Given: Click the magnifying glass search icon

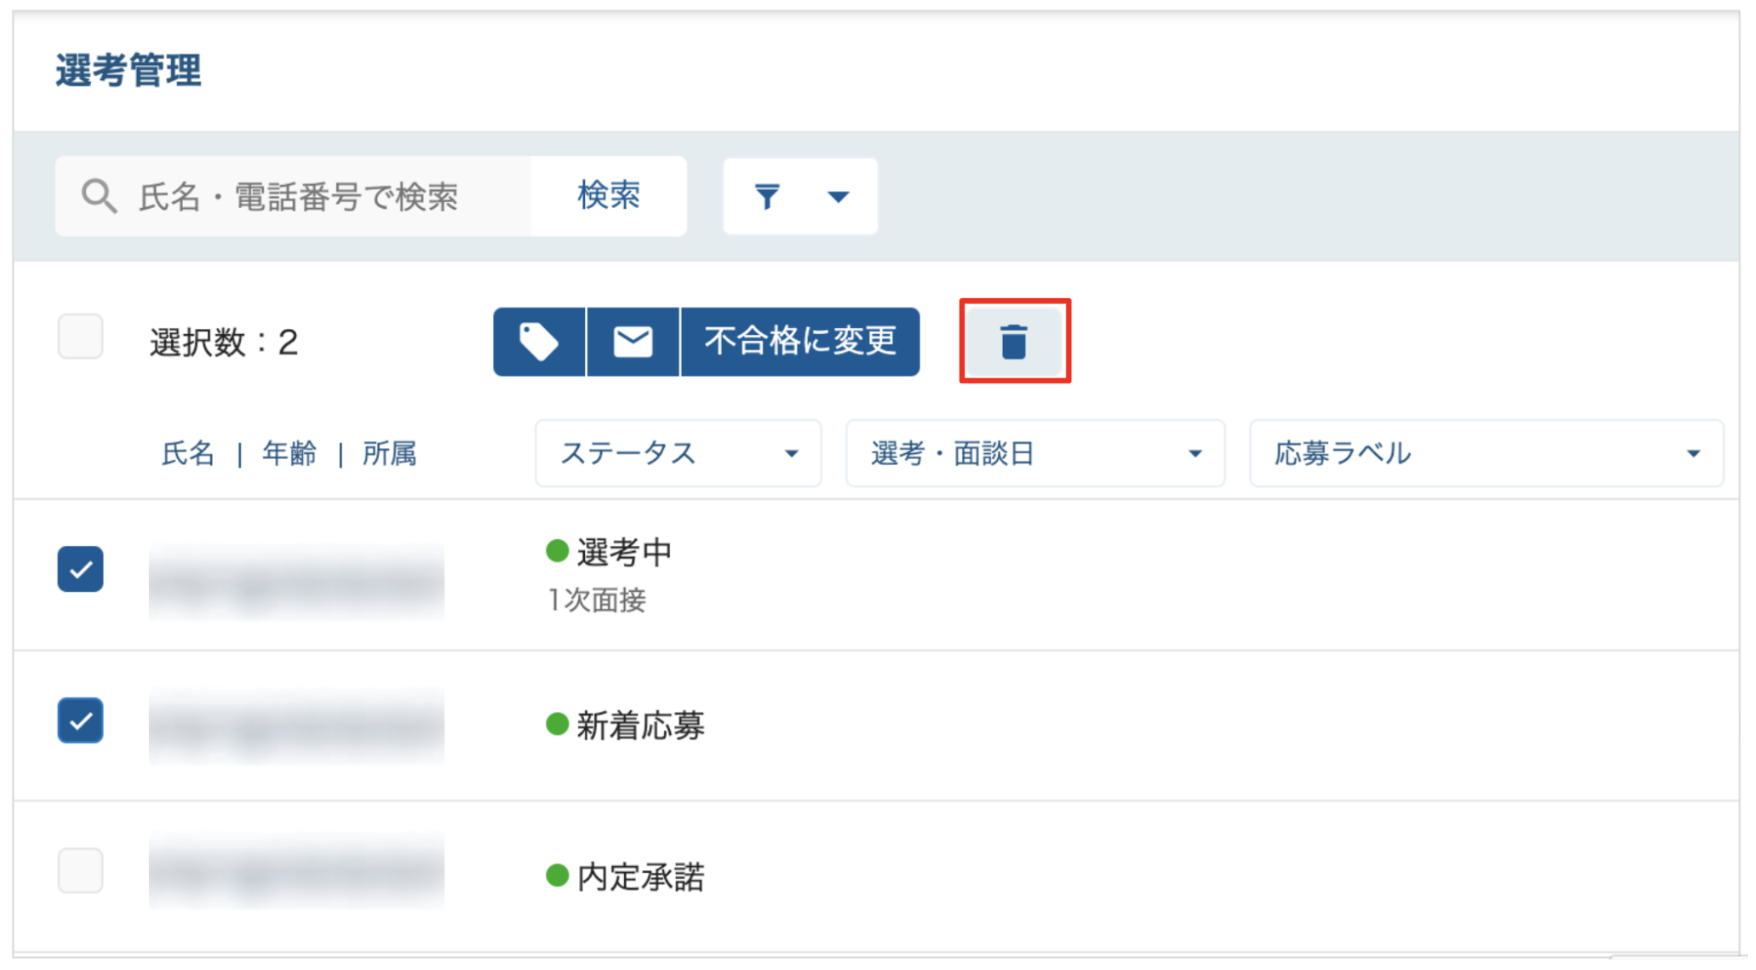Looking at the screenshot, I should (x=99, y=196).
